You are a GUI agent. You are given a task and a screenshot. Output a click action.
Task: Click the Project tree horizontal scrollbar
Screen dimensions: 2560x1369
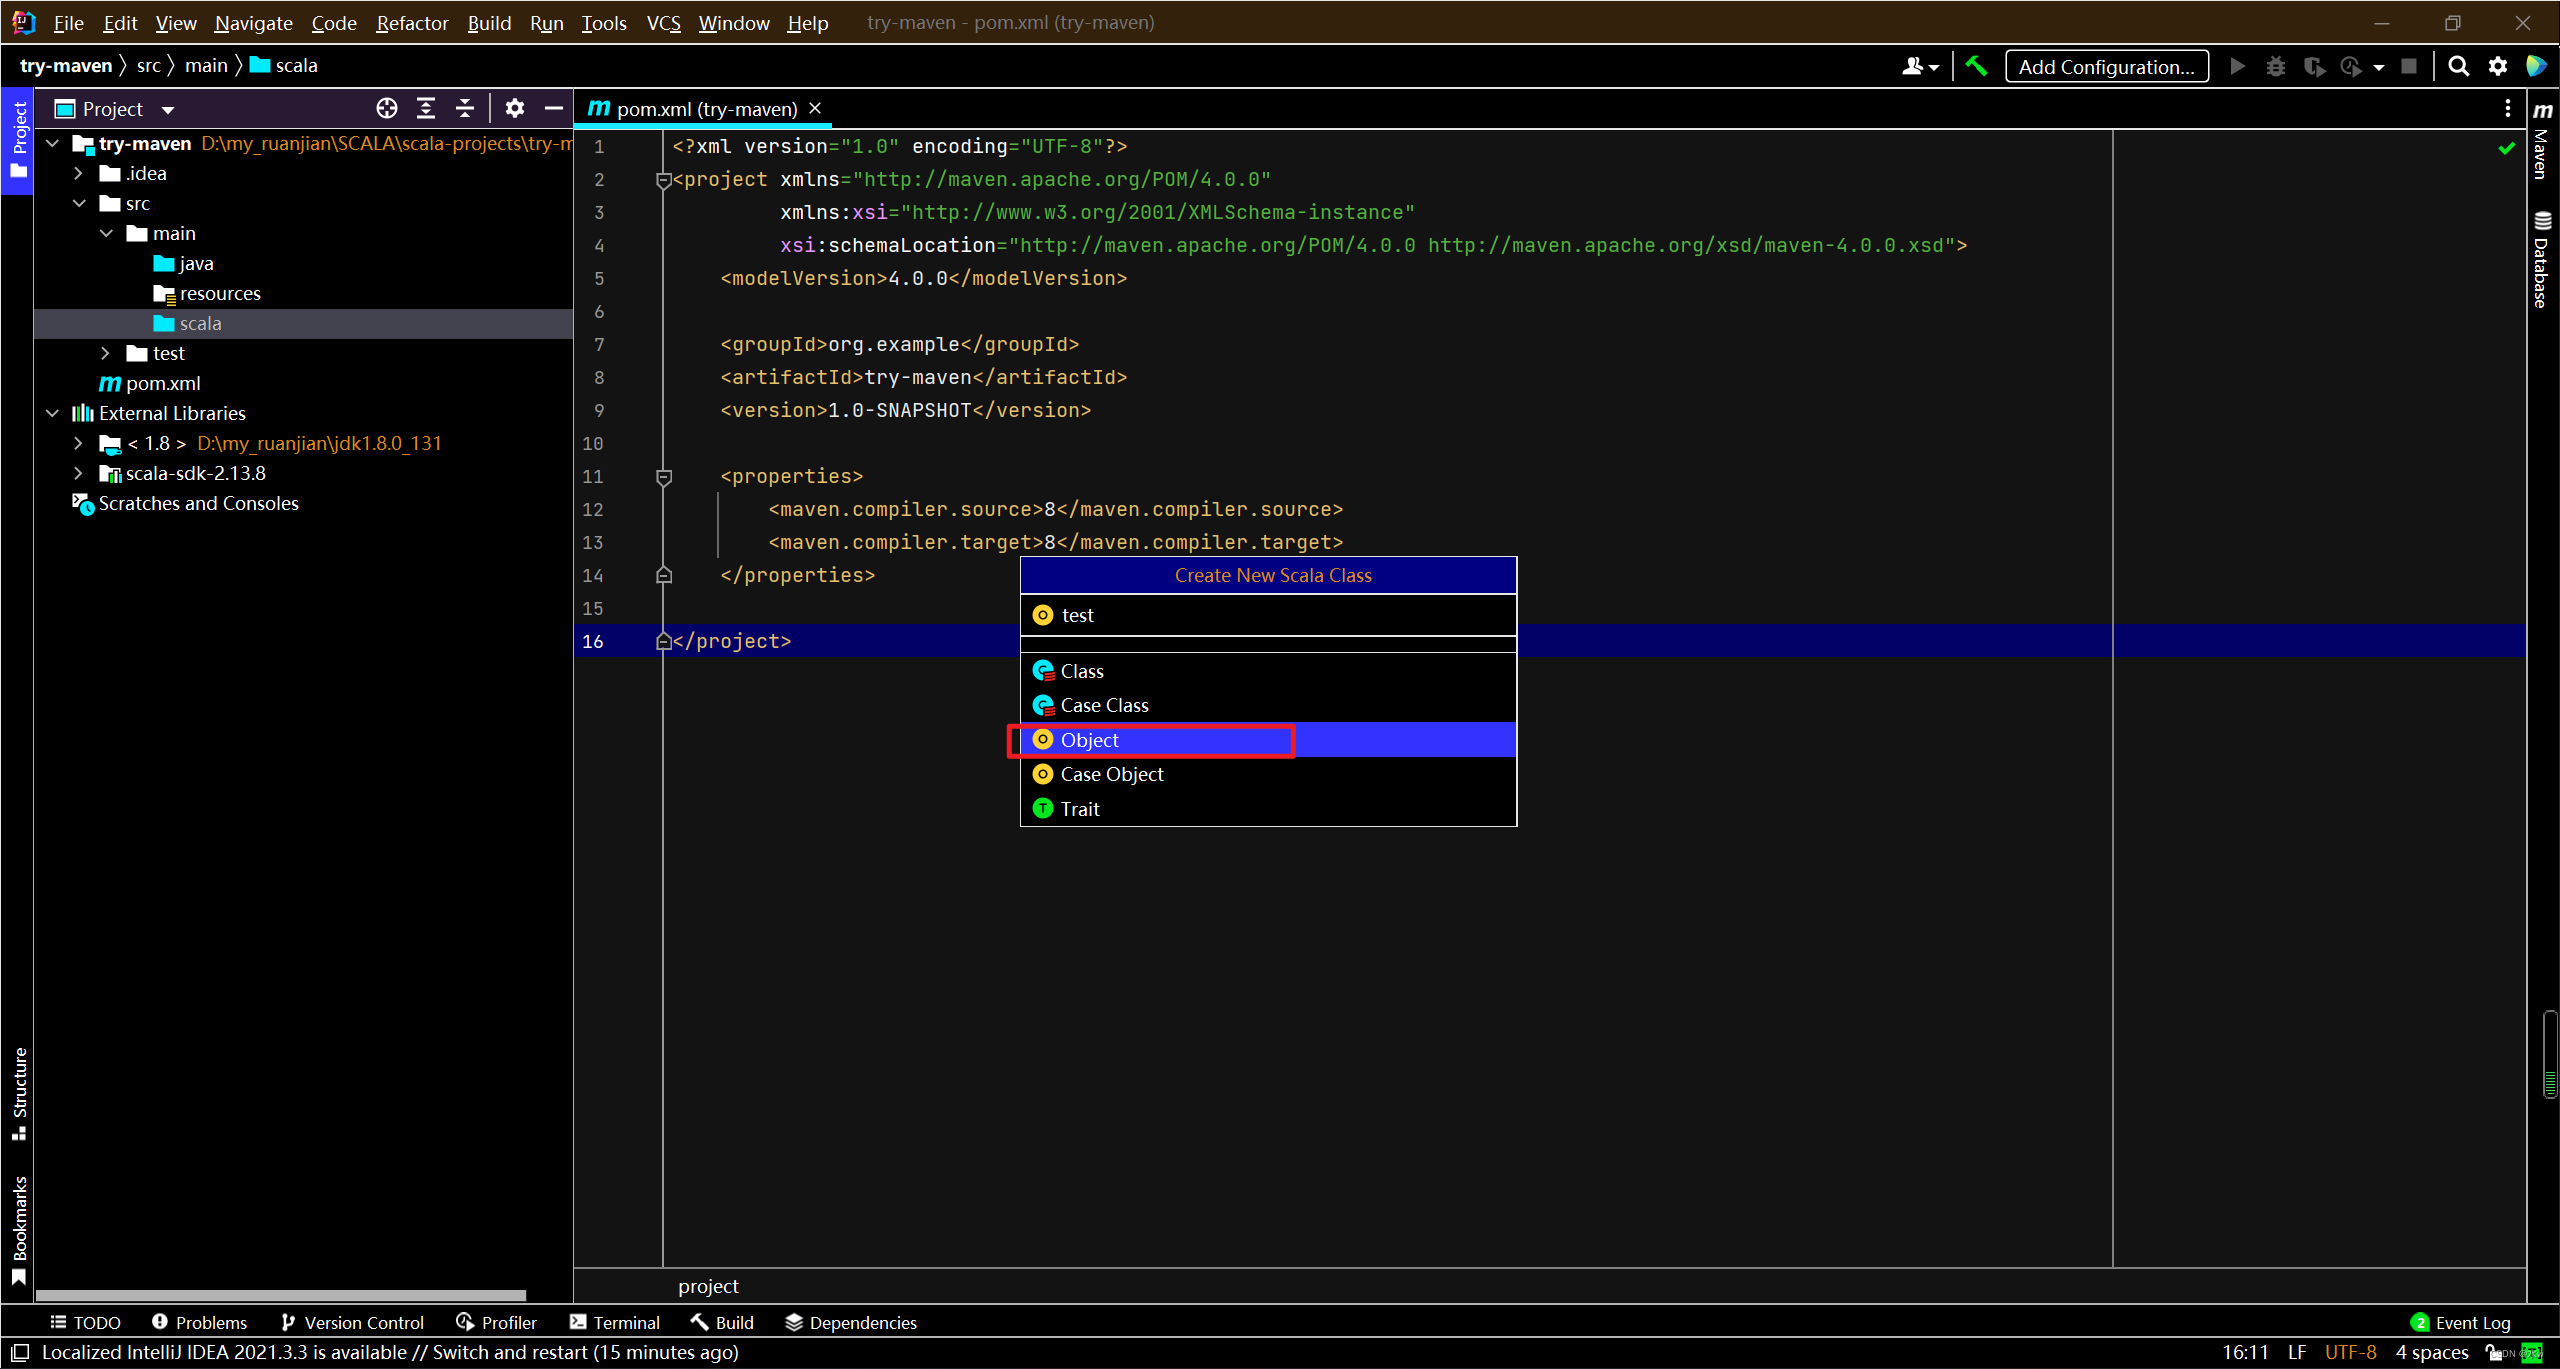[x=280, y=1294]
